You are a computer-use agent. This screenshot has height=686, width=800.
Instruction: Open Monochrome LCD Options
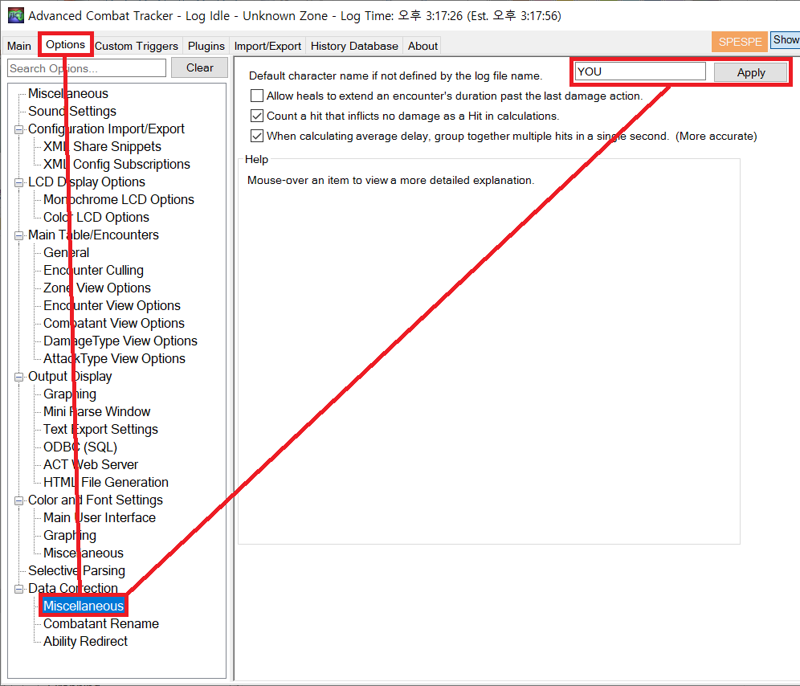click(x=118, y=199)
